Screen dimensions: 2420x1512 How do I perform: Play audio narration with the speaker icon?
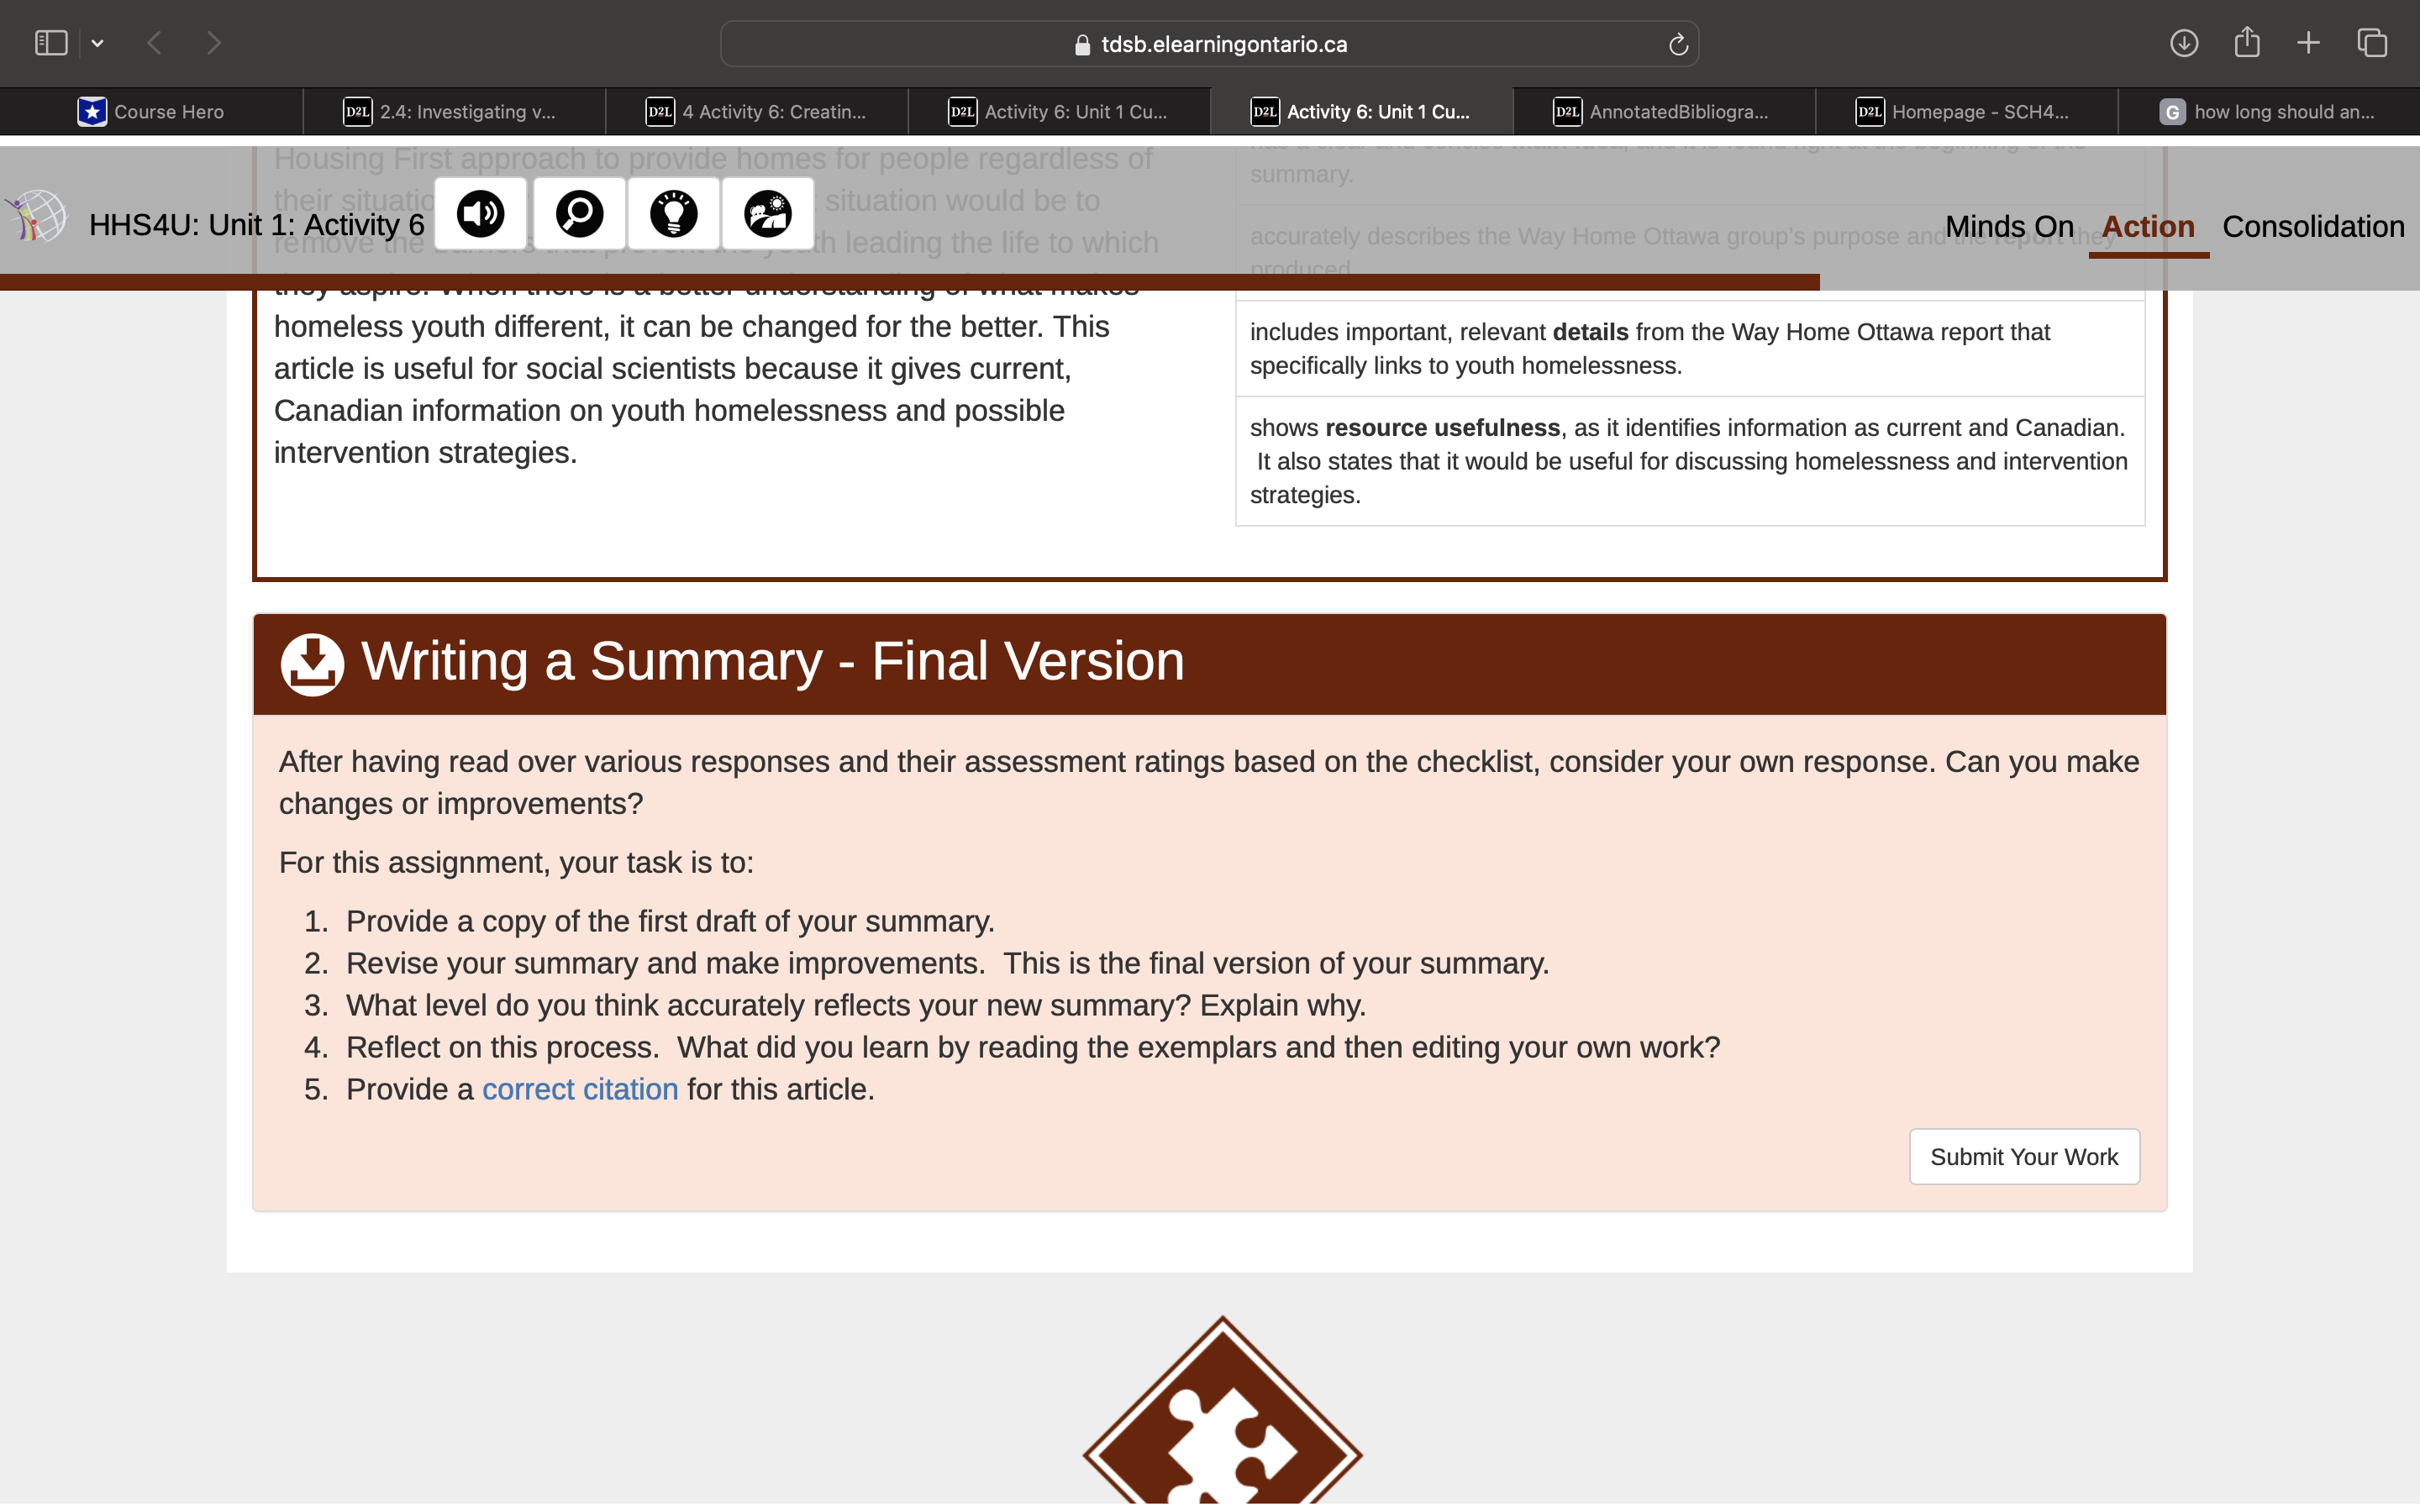tap(479, 212)
